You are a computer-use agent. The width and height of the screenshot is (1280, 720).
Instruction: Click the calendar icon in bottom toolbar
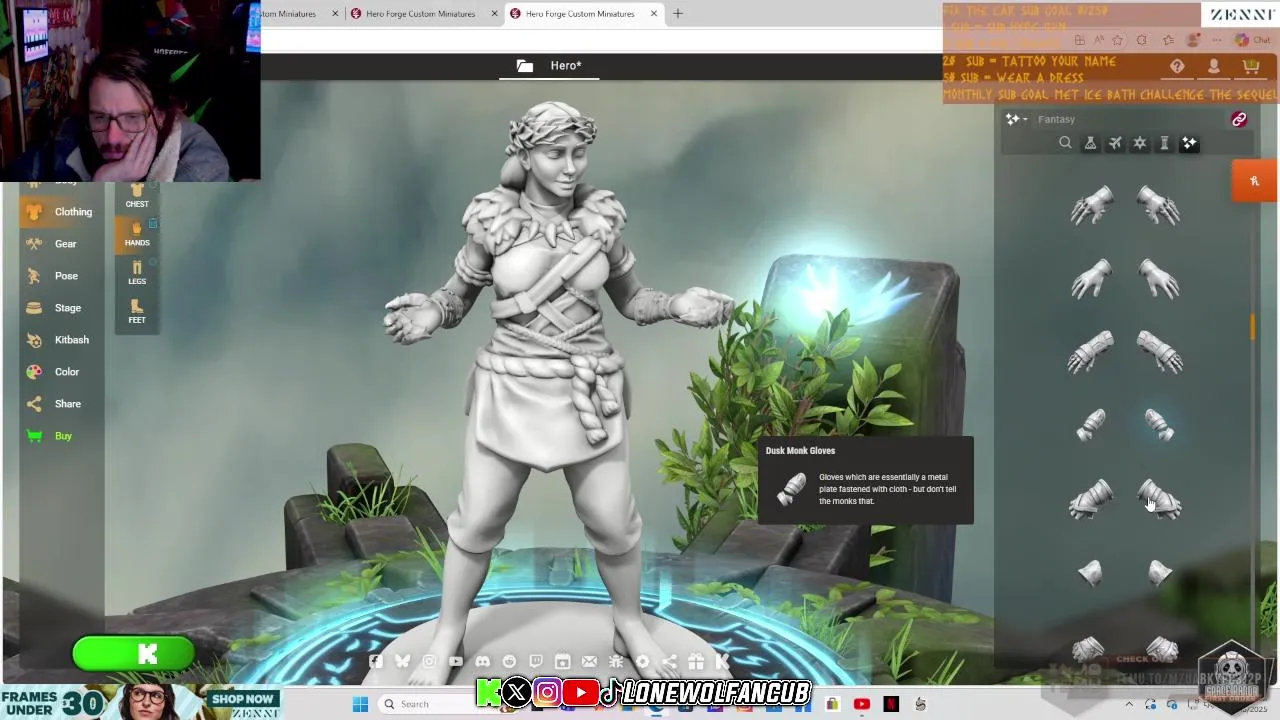(563, 661)
